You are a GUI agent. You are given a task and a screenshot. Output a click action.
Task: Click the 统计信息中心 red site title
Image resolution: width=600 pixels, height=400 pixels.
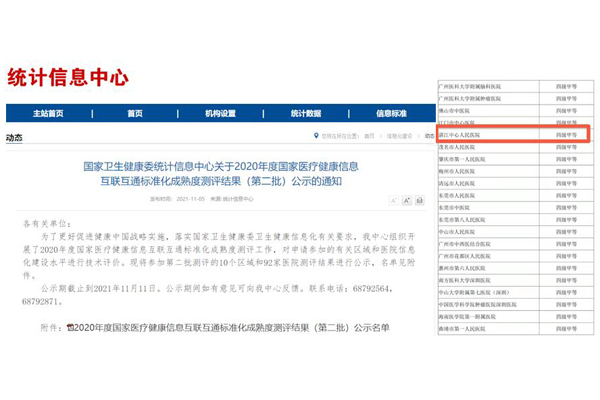tap(68, 77)
